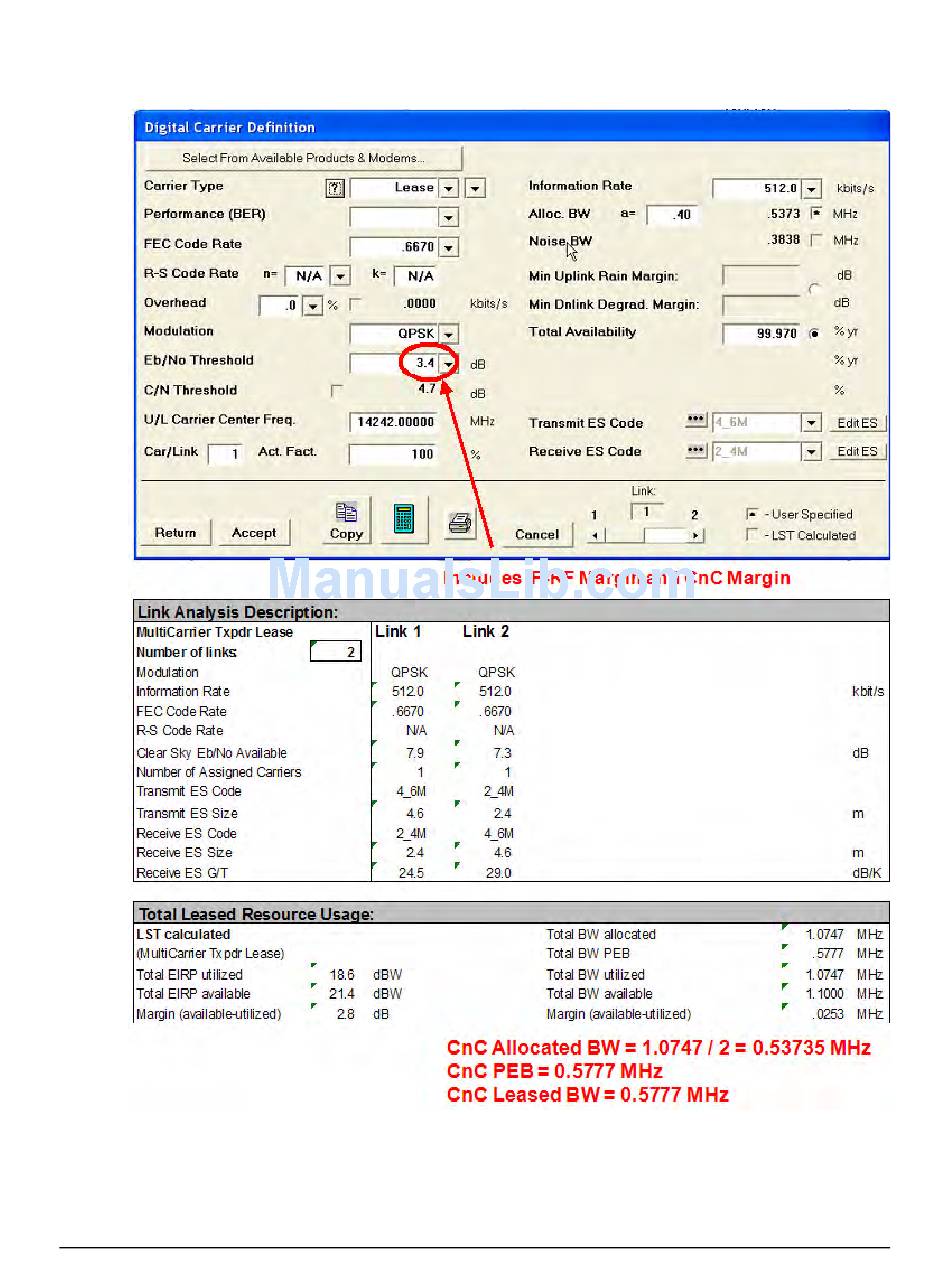Click the R-S Code Rate k= field
The image size is (950, 1267).
coord(417,276)
